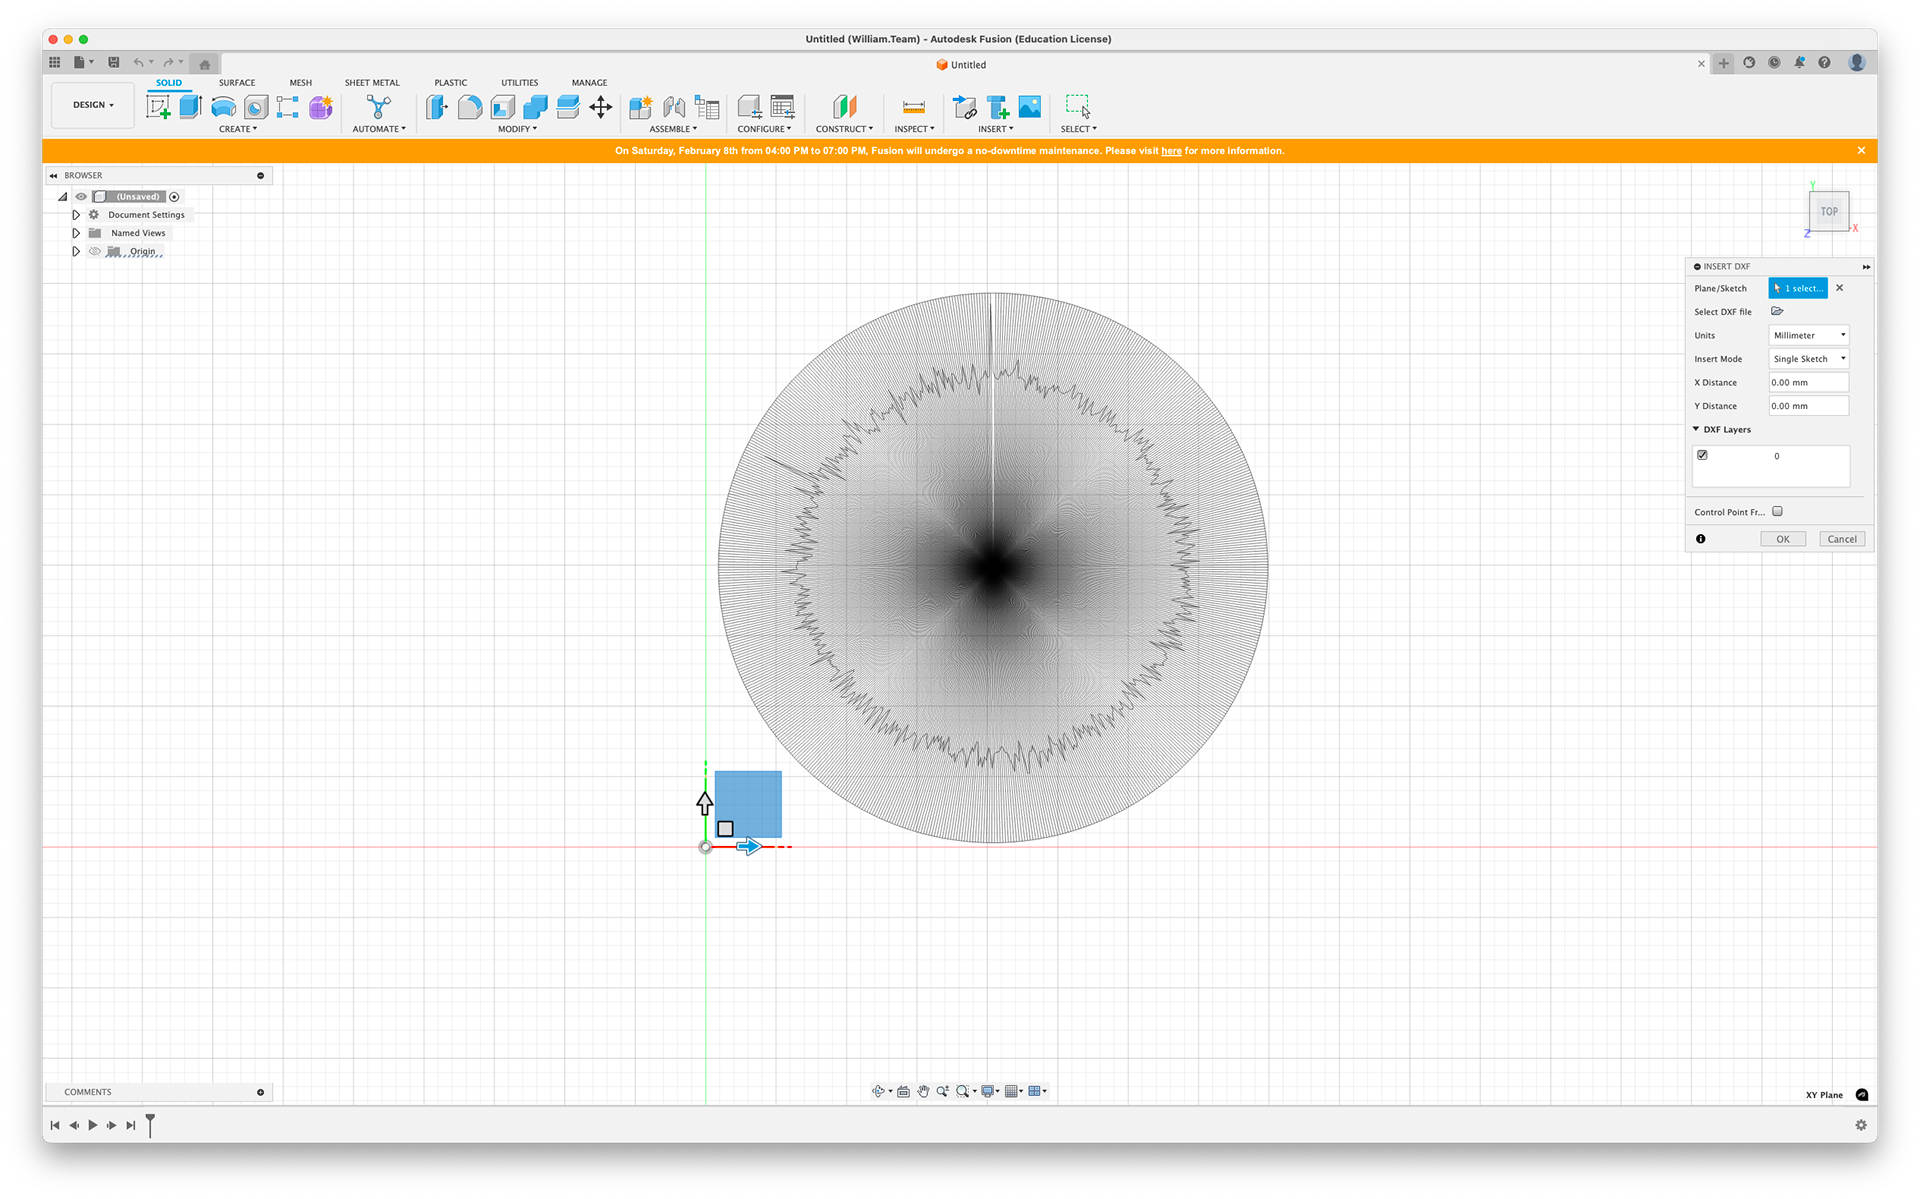This screenshot has width=1920, height=1199.
Task: Collapse the DXF Layers section
Action: coord(1696,429)
